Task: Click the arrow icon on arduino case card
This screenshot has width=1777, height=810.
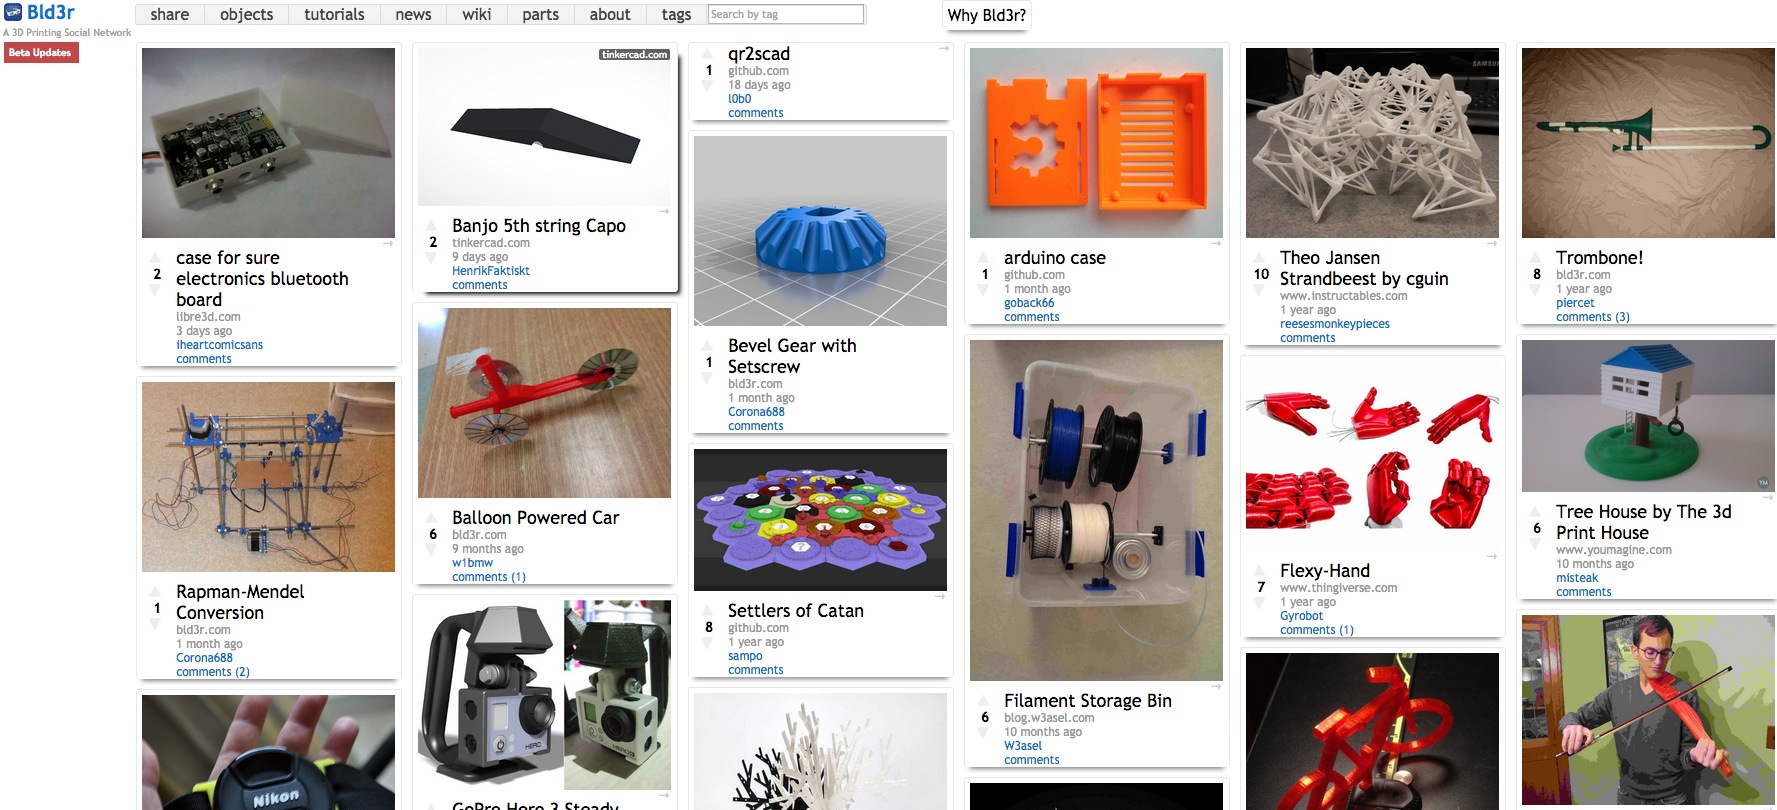Action: coord(1217,243)
